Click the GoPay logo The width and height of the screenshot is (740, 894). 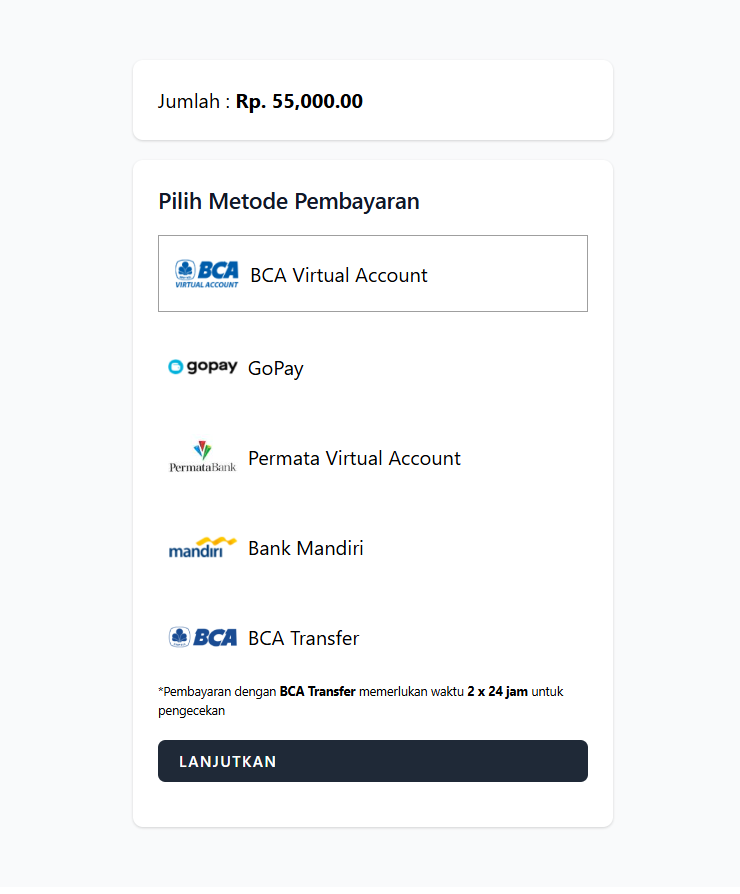coord(203,367)
